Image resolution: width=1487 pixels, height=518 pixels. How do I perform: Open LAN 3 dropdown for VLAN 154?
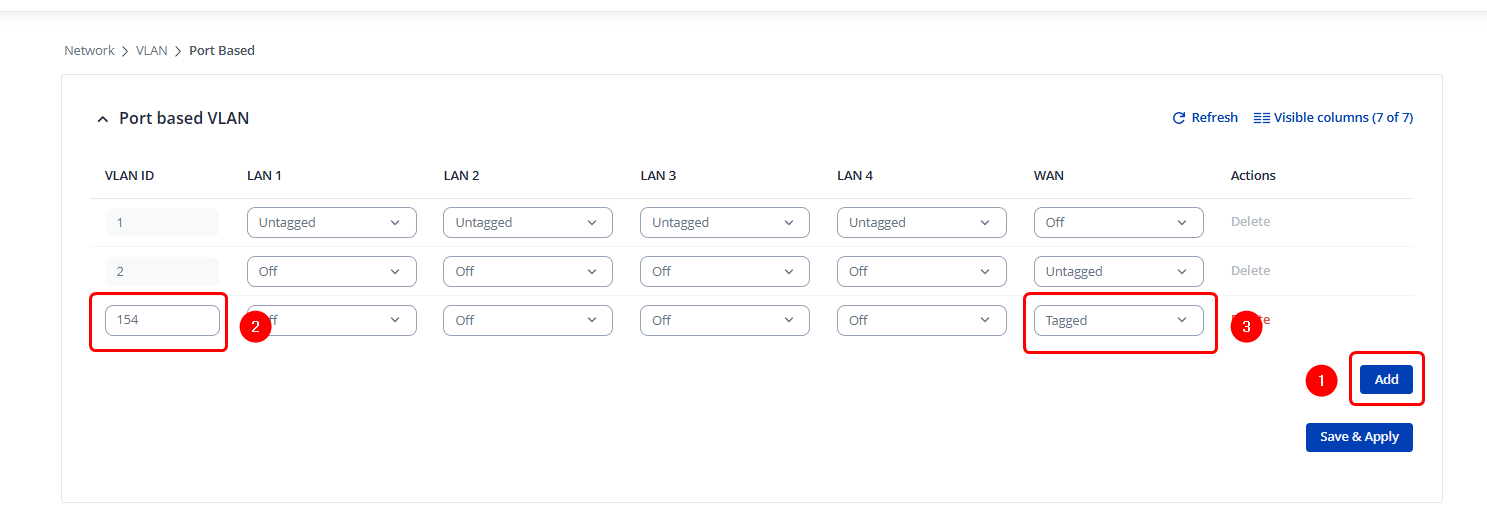pyautogui.click(x=725, y=321)
